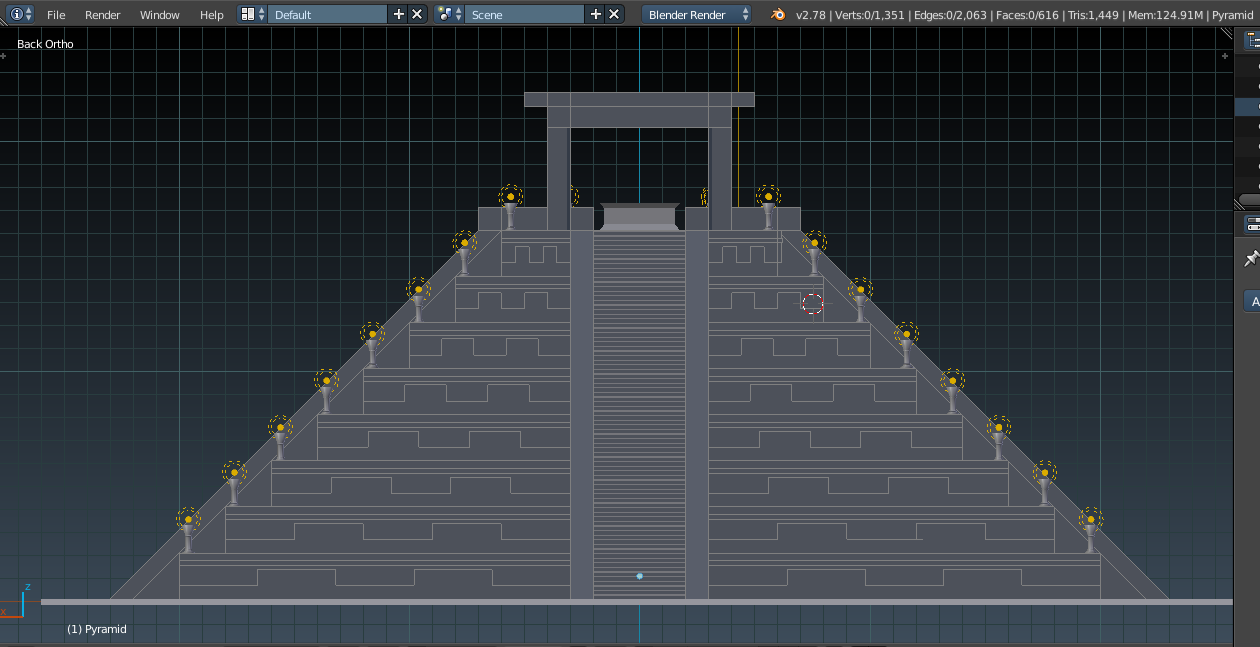Click the Default layout name field

click(328, 14)
